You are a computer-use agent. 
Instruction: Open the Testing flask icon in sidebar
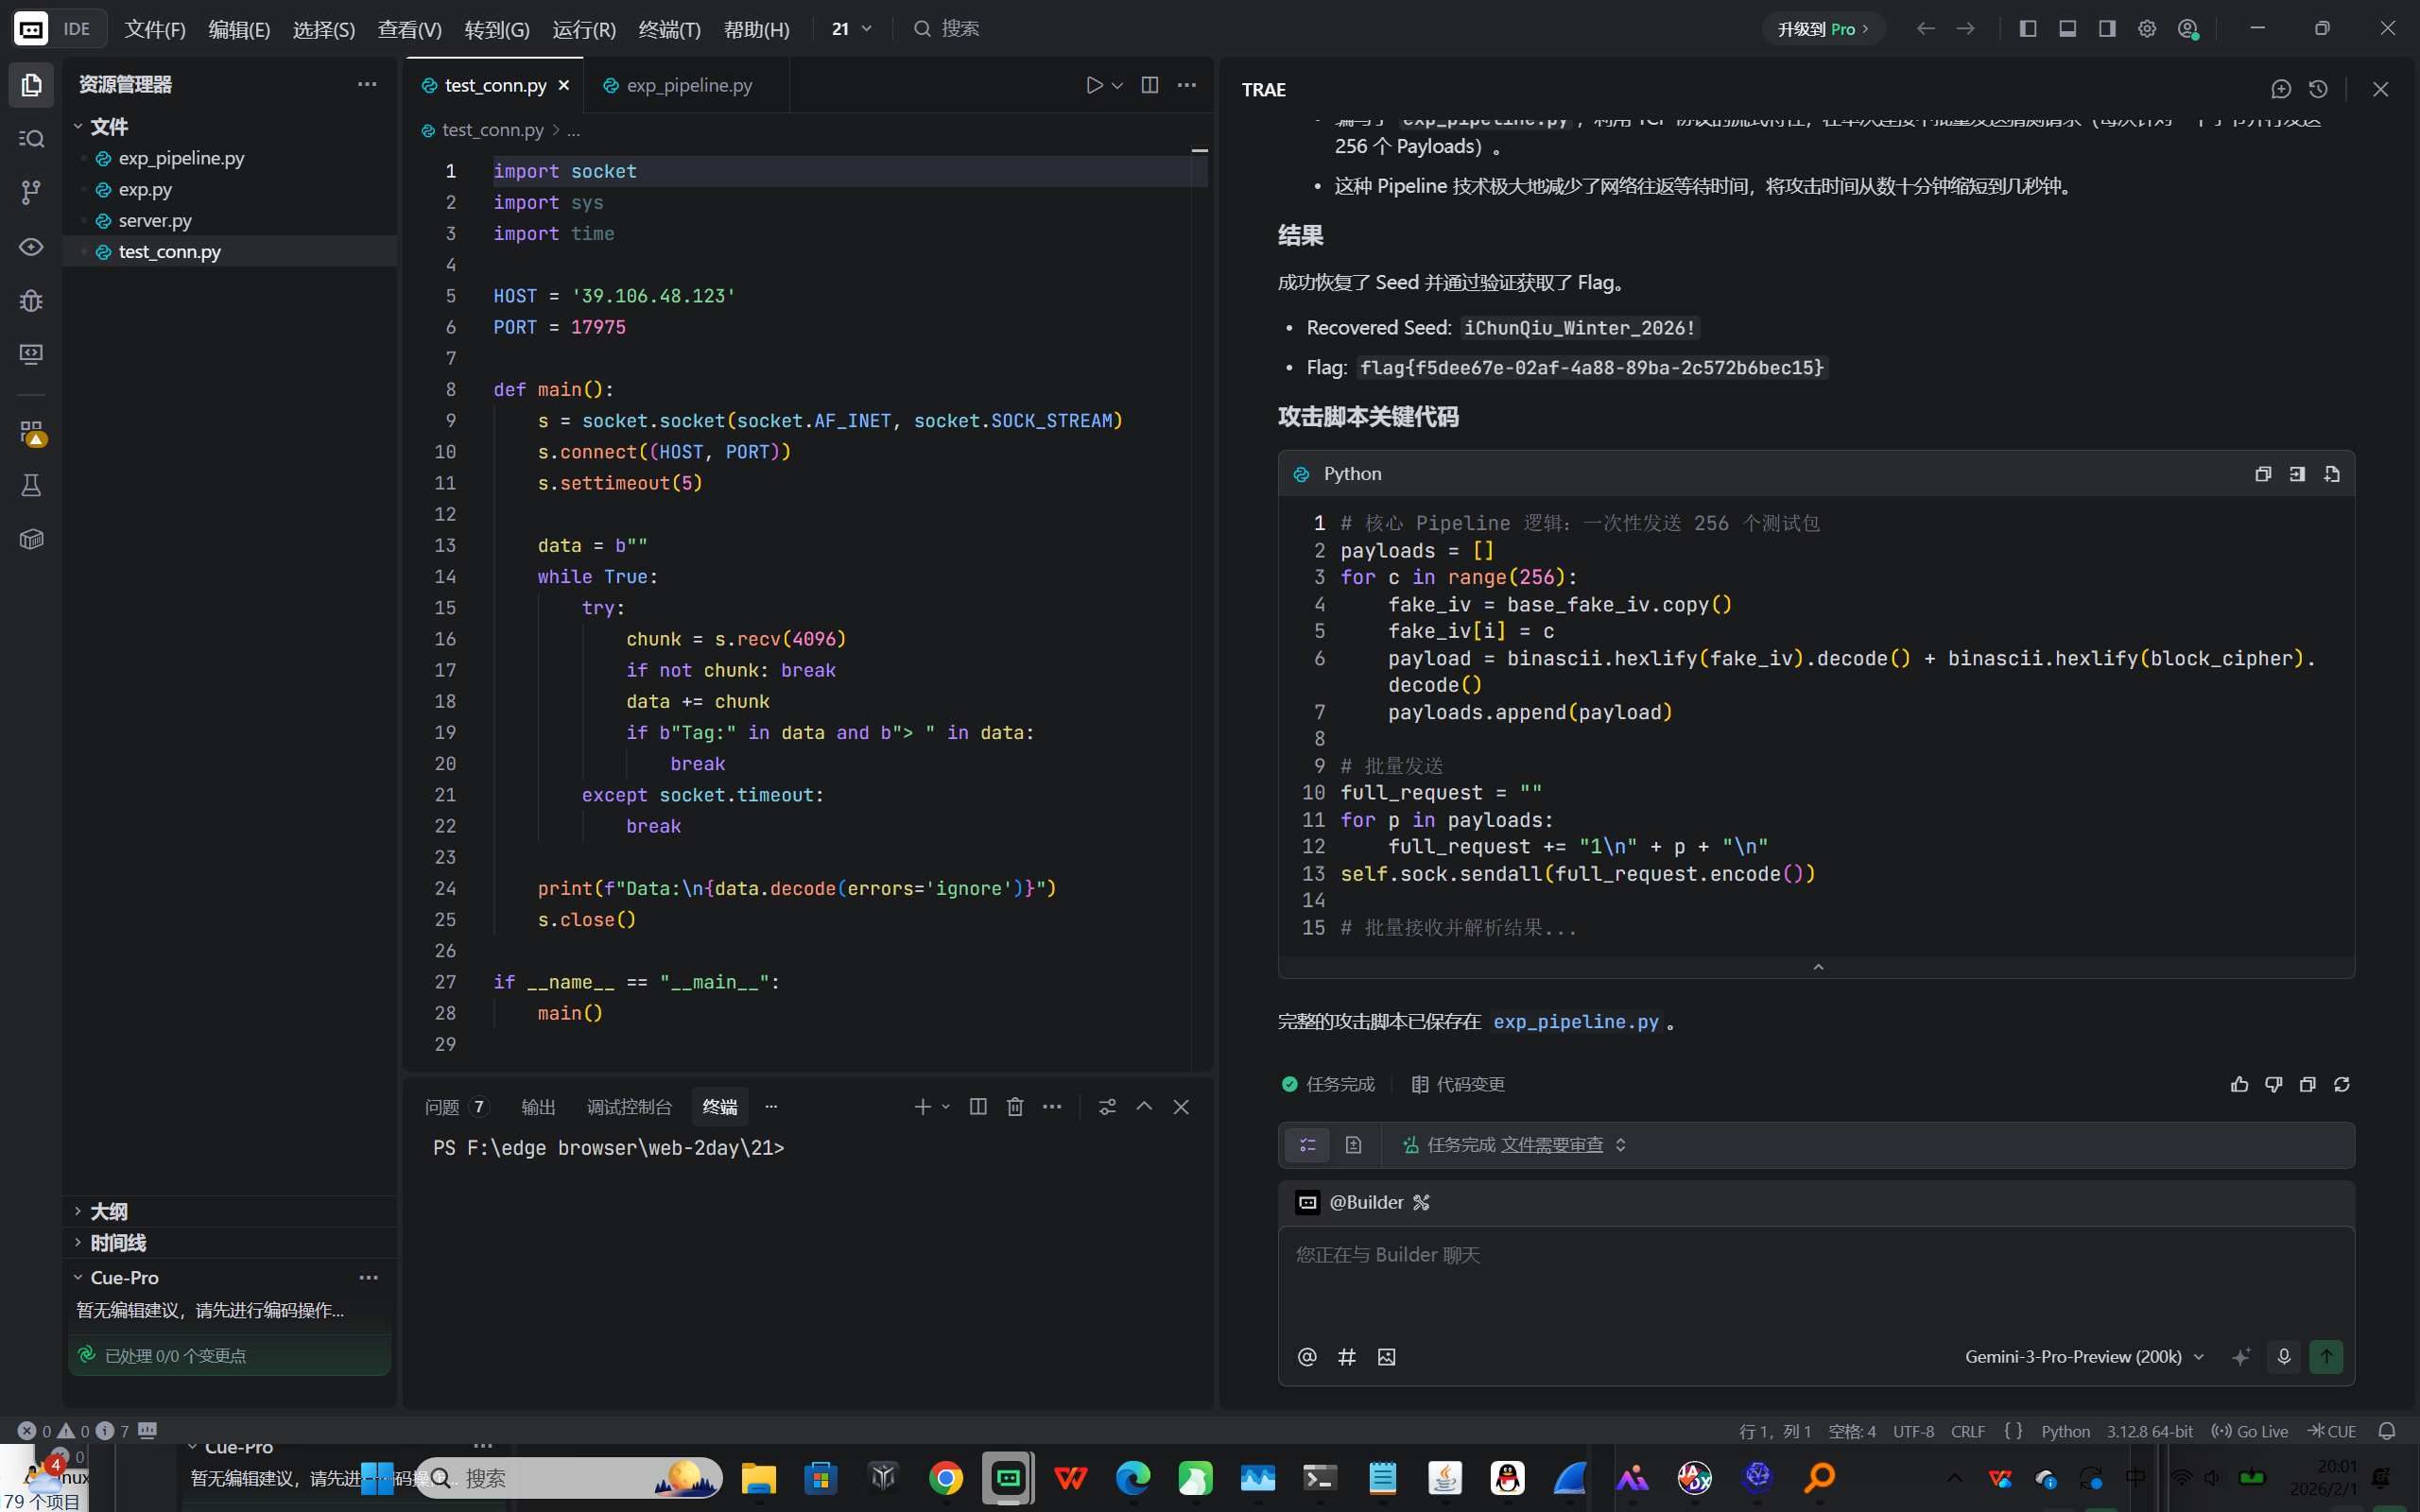click(31, 486)
